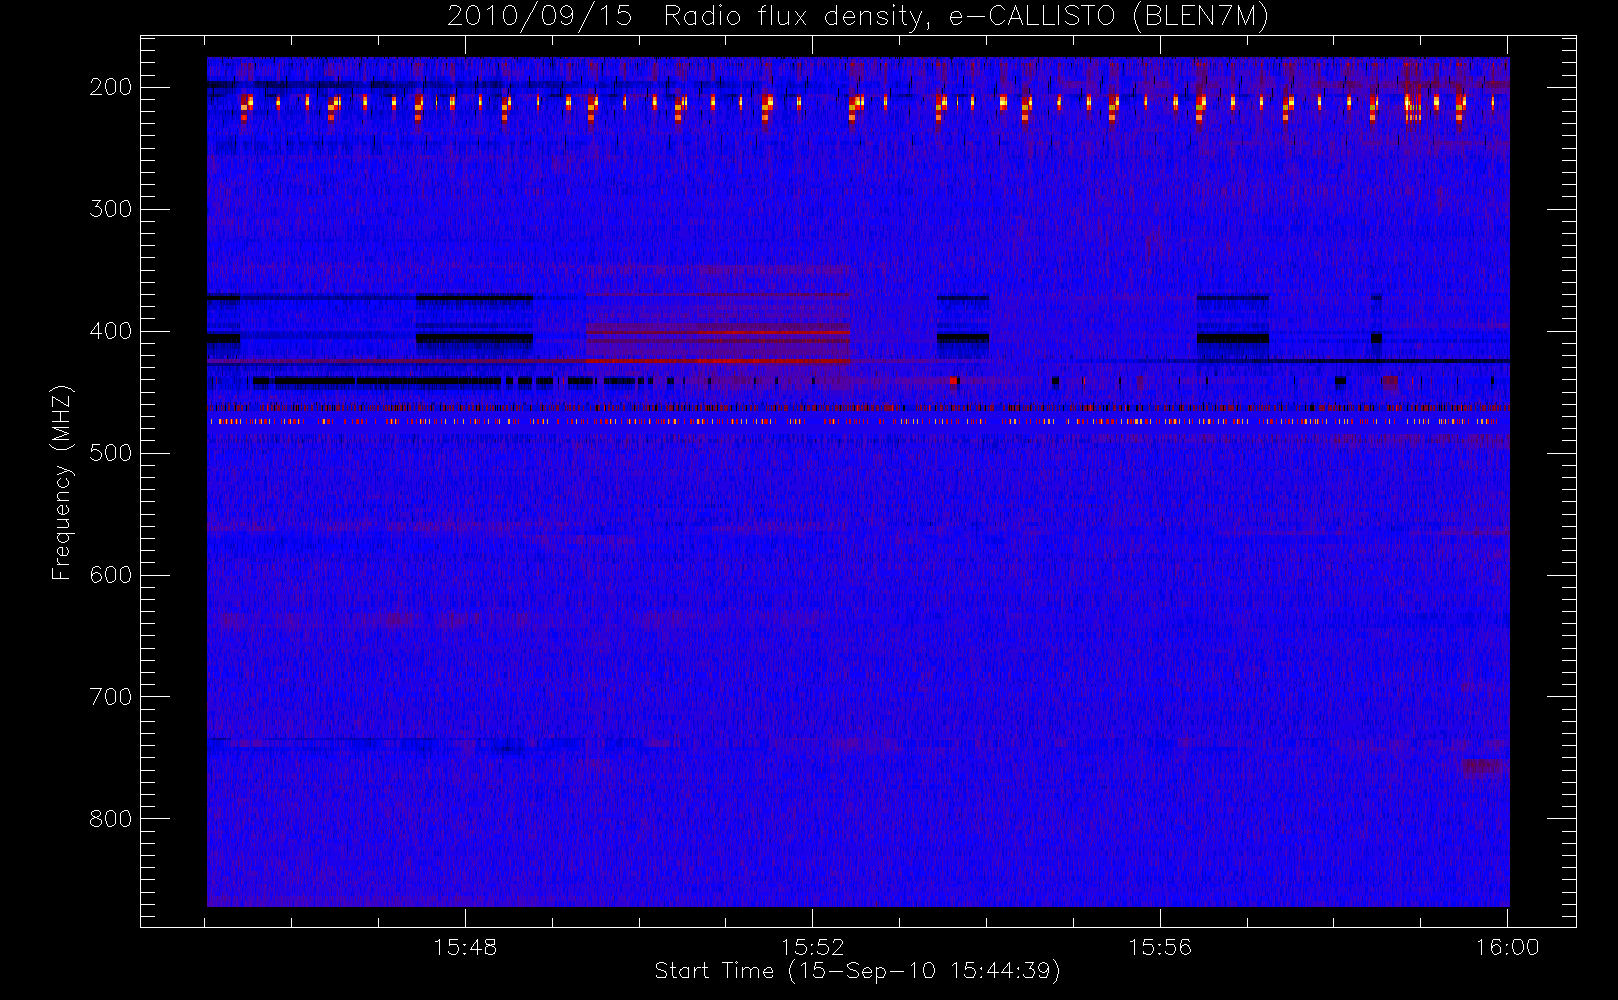Click the reddish patch near 760 MHz at 16:00
The height and width of the screenshot is (1000, 1618).
click(1484, 767)
